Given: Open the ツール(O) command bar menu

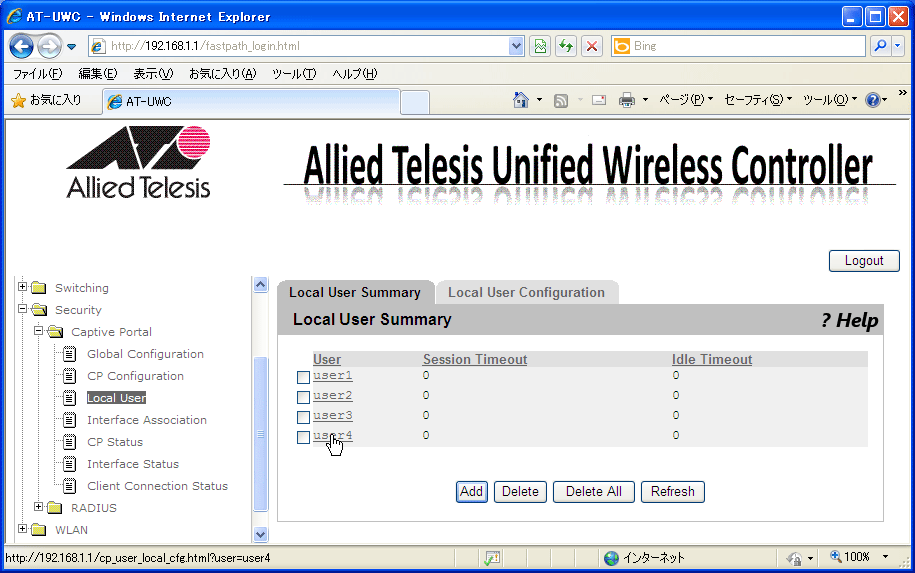Looking at the screenshot, I should (829, 100).
